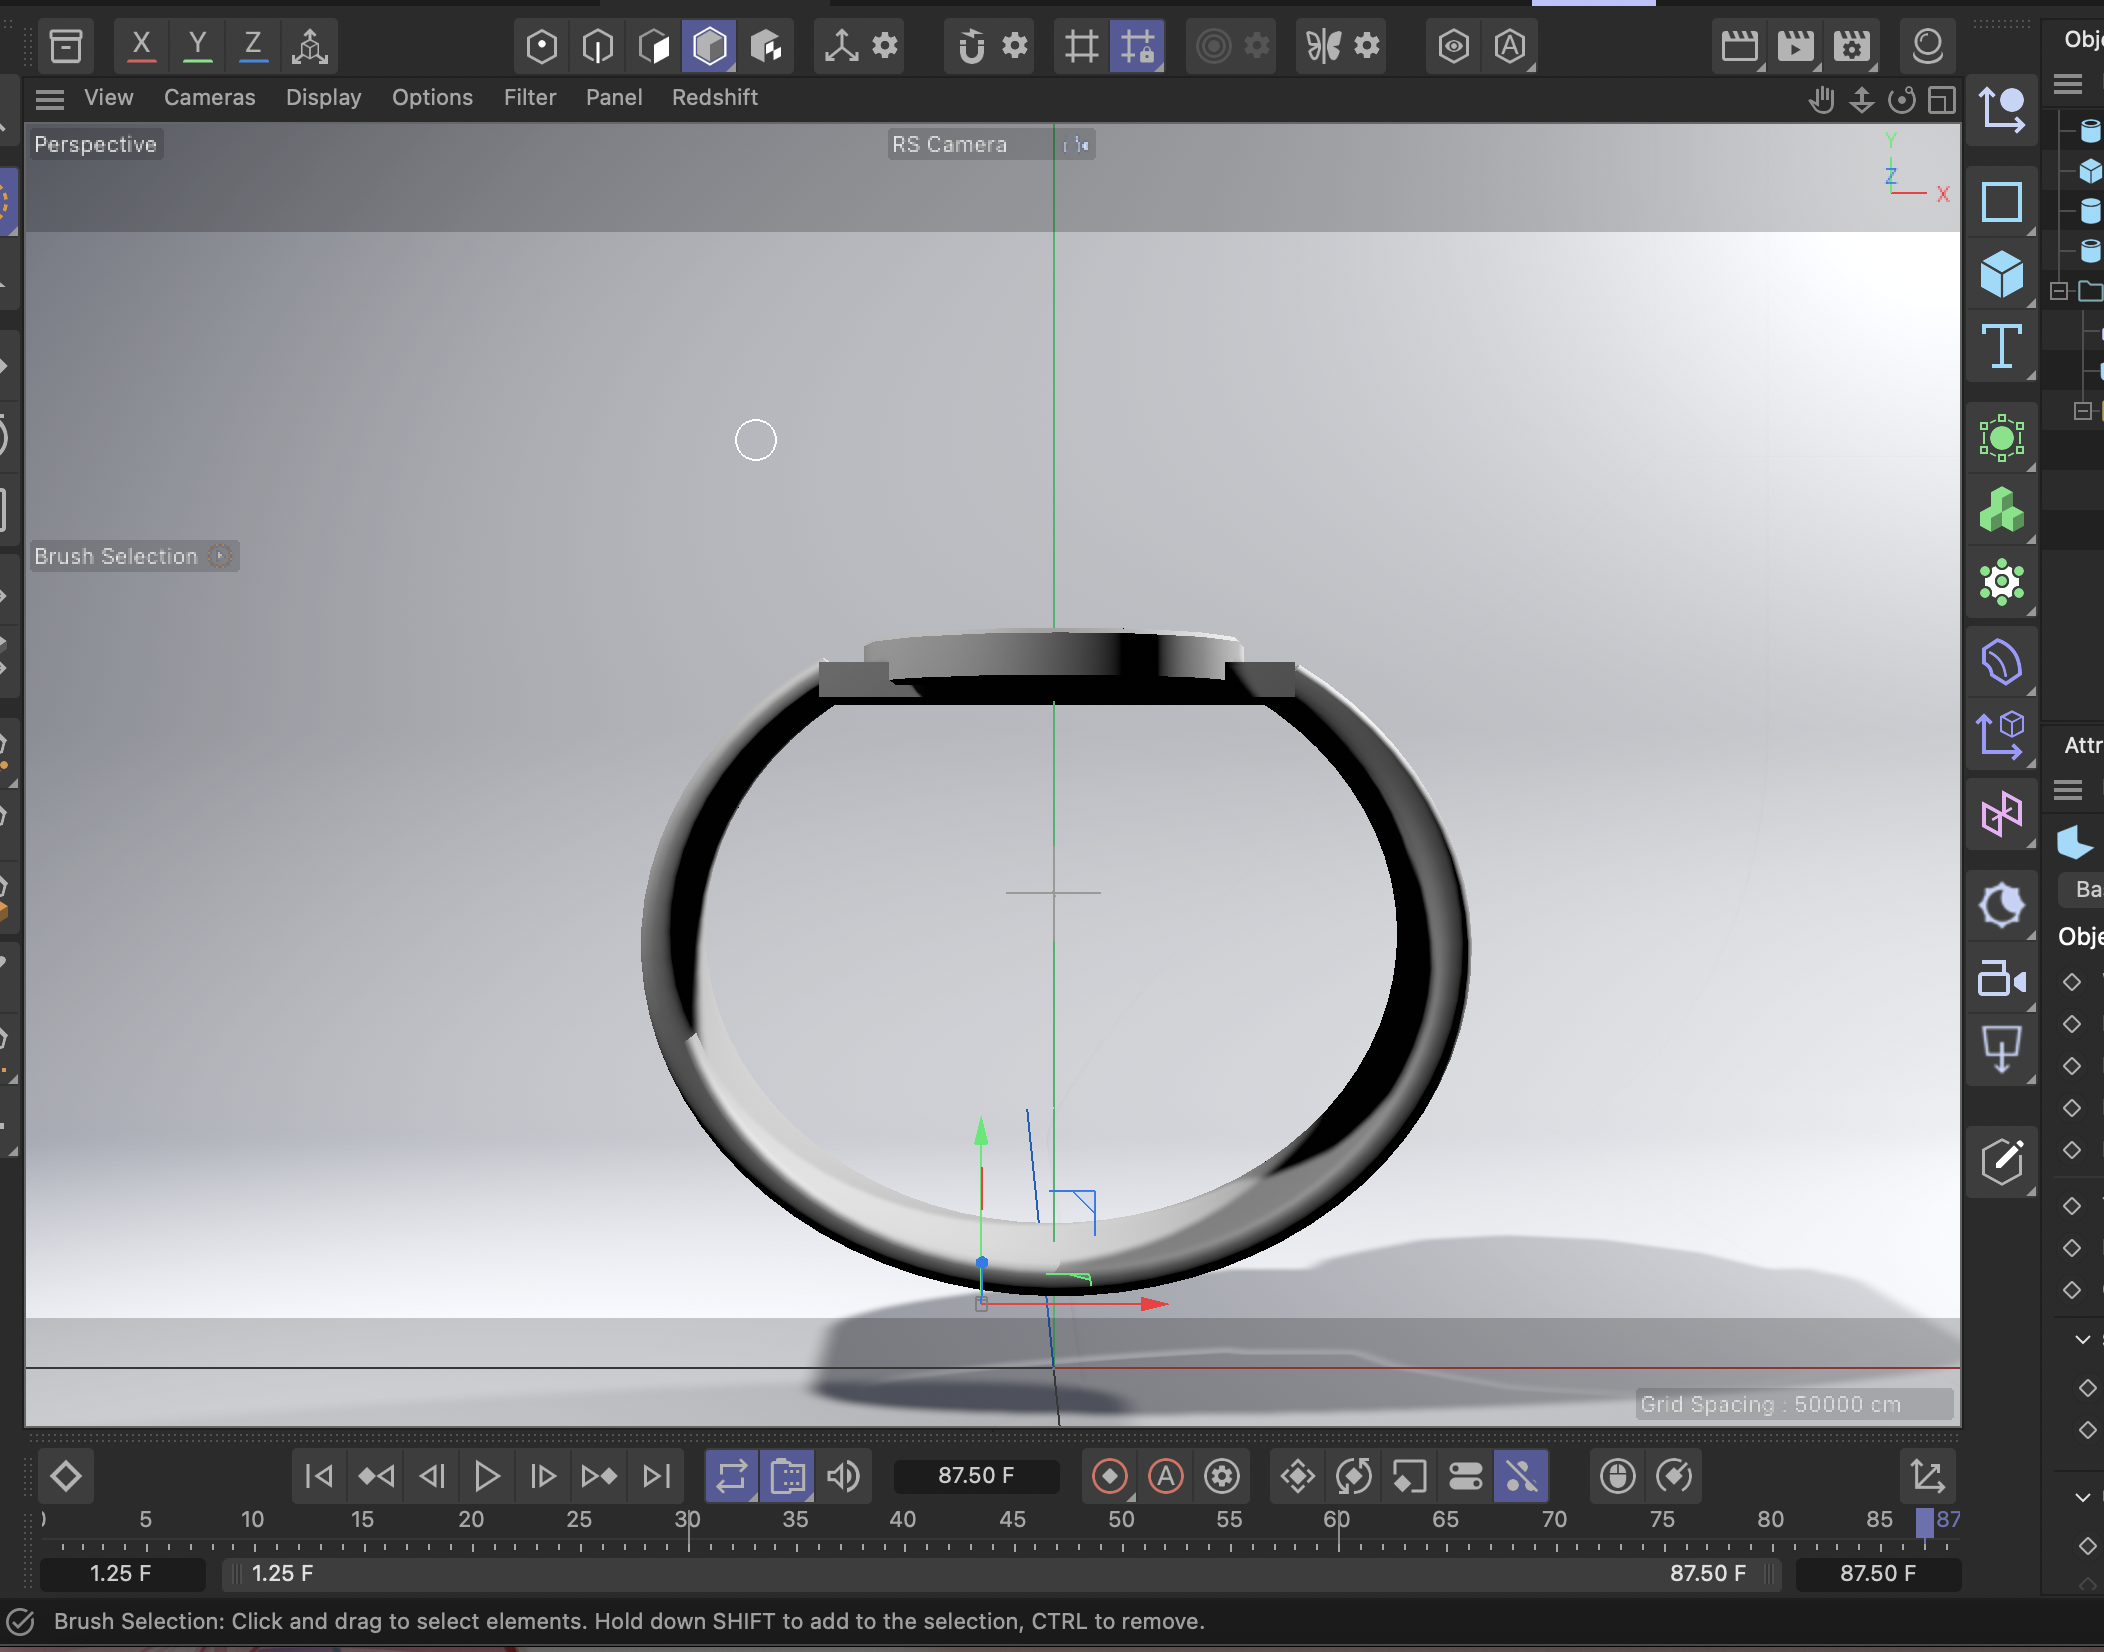Select the Text spline tool icon
Screen dimensions: 2104x1652
pyautogui.click(x=2002, y=348)
